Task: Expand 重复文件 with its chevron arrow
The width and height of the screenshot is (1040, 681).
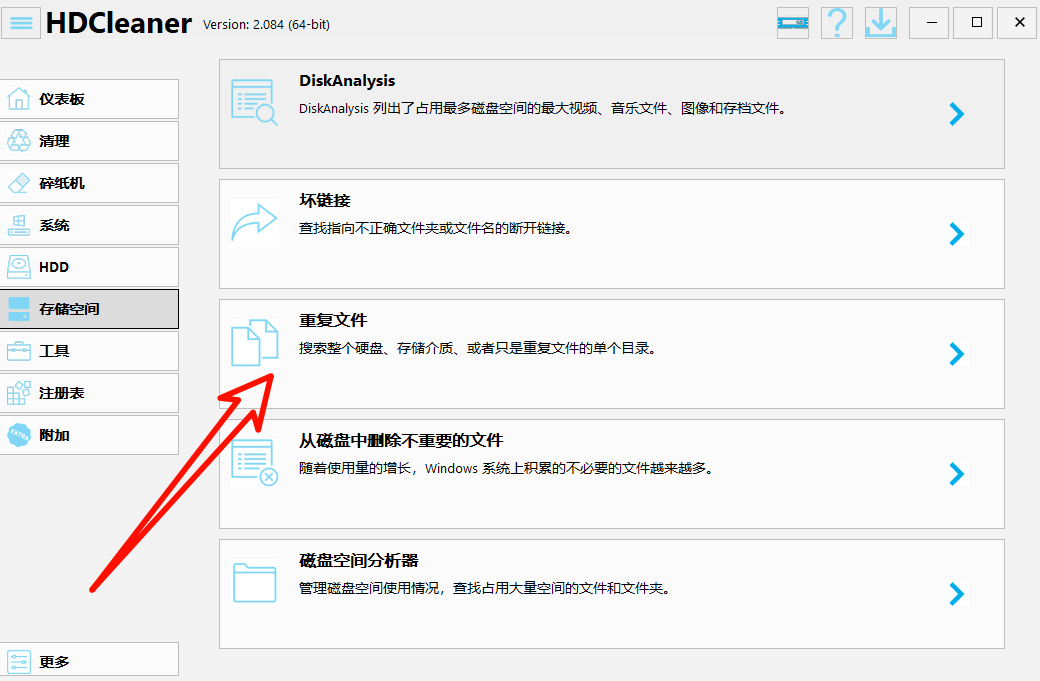Action: 956,354
